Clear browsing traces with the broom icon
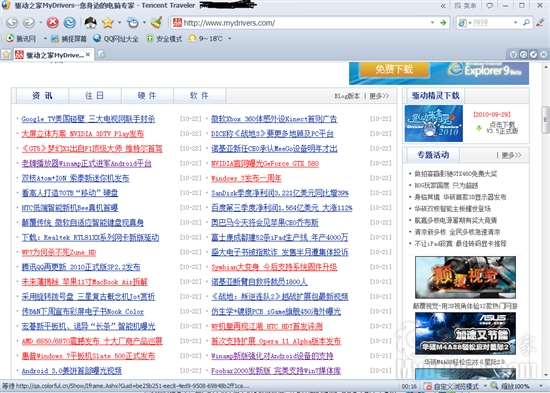550x393 pixels. tap(156, 23)
